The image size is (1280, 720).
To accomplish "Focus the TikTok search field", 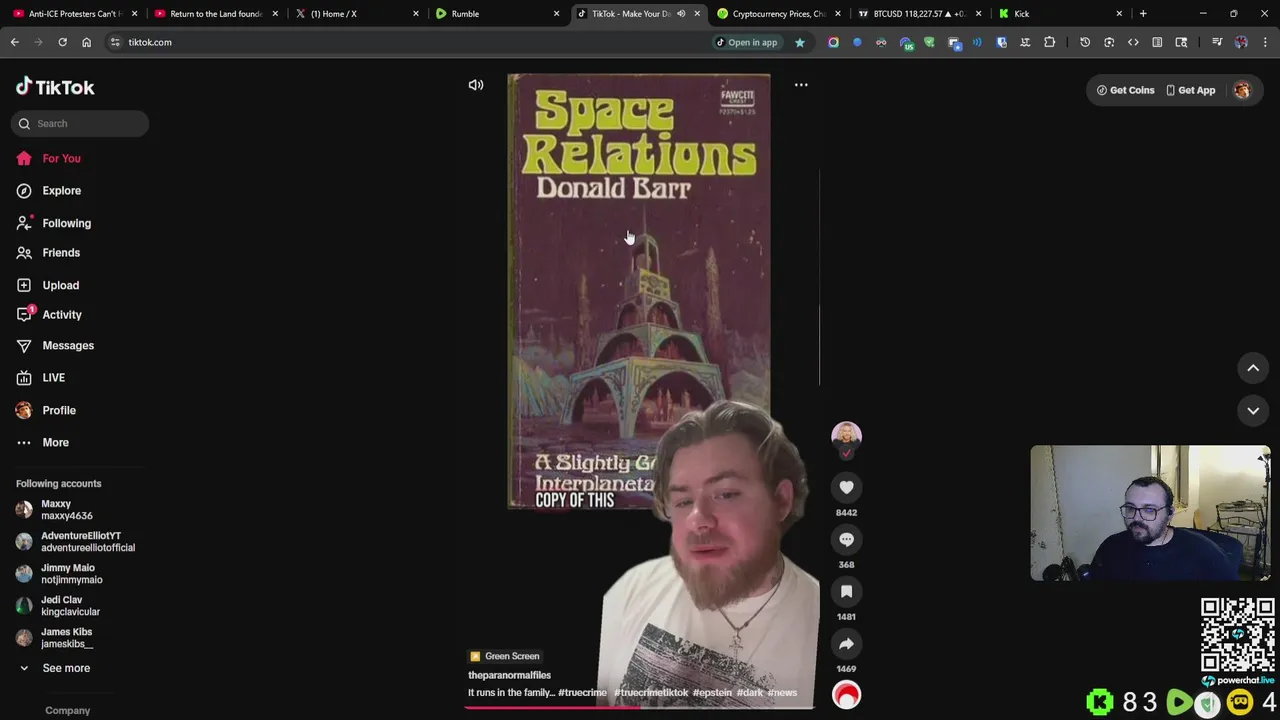I will 80,123.
